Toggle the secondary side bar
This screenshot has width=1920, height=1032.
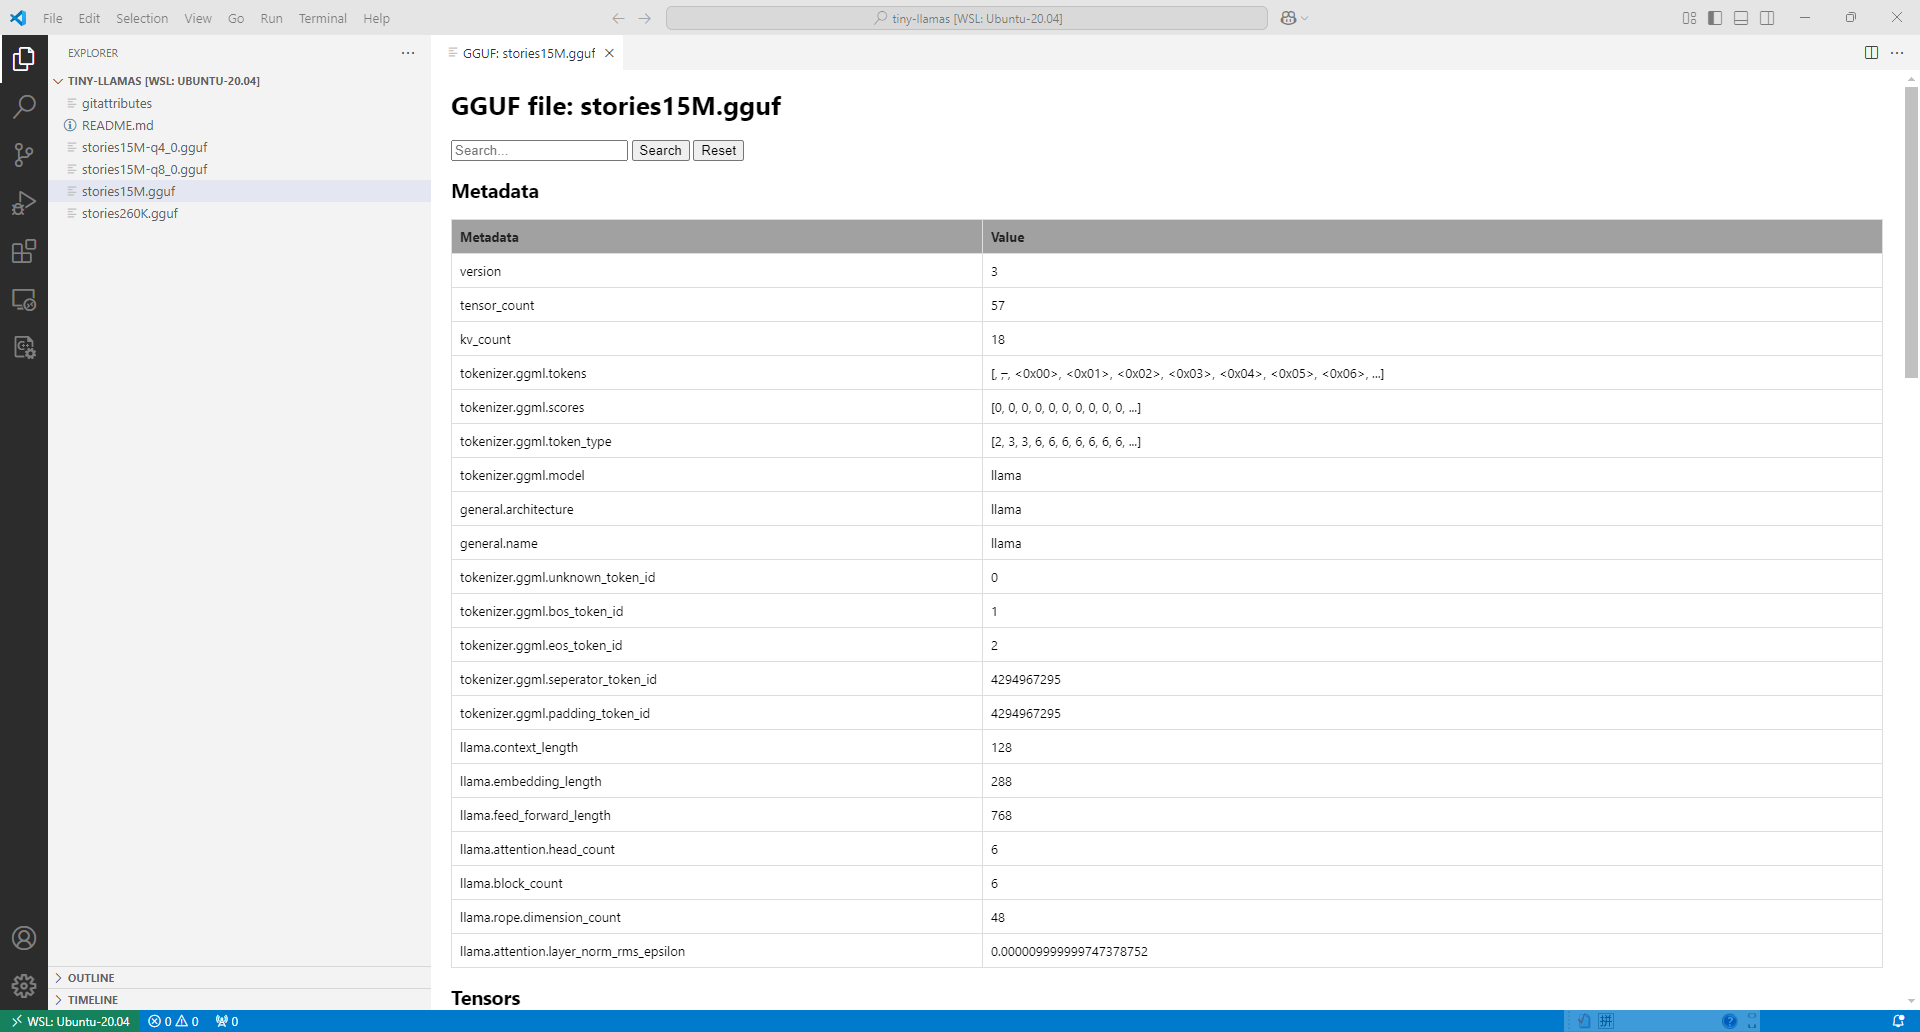coord(1767,18)
